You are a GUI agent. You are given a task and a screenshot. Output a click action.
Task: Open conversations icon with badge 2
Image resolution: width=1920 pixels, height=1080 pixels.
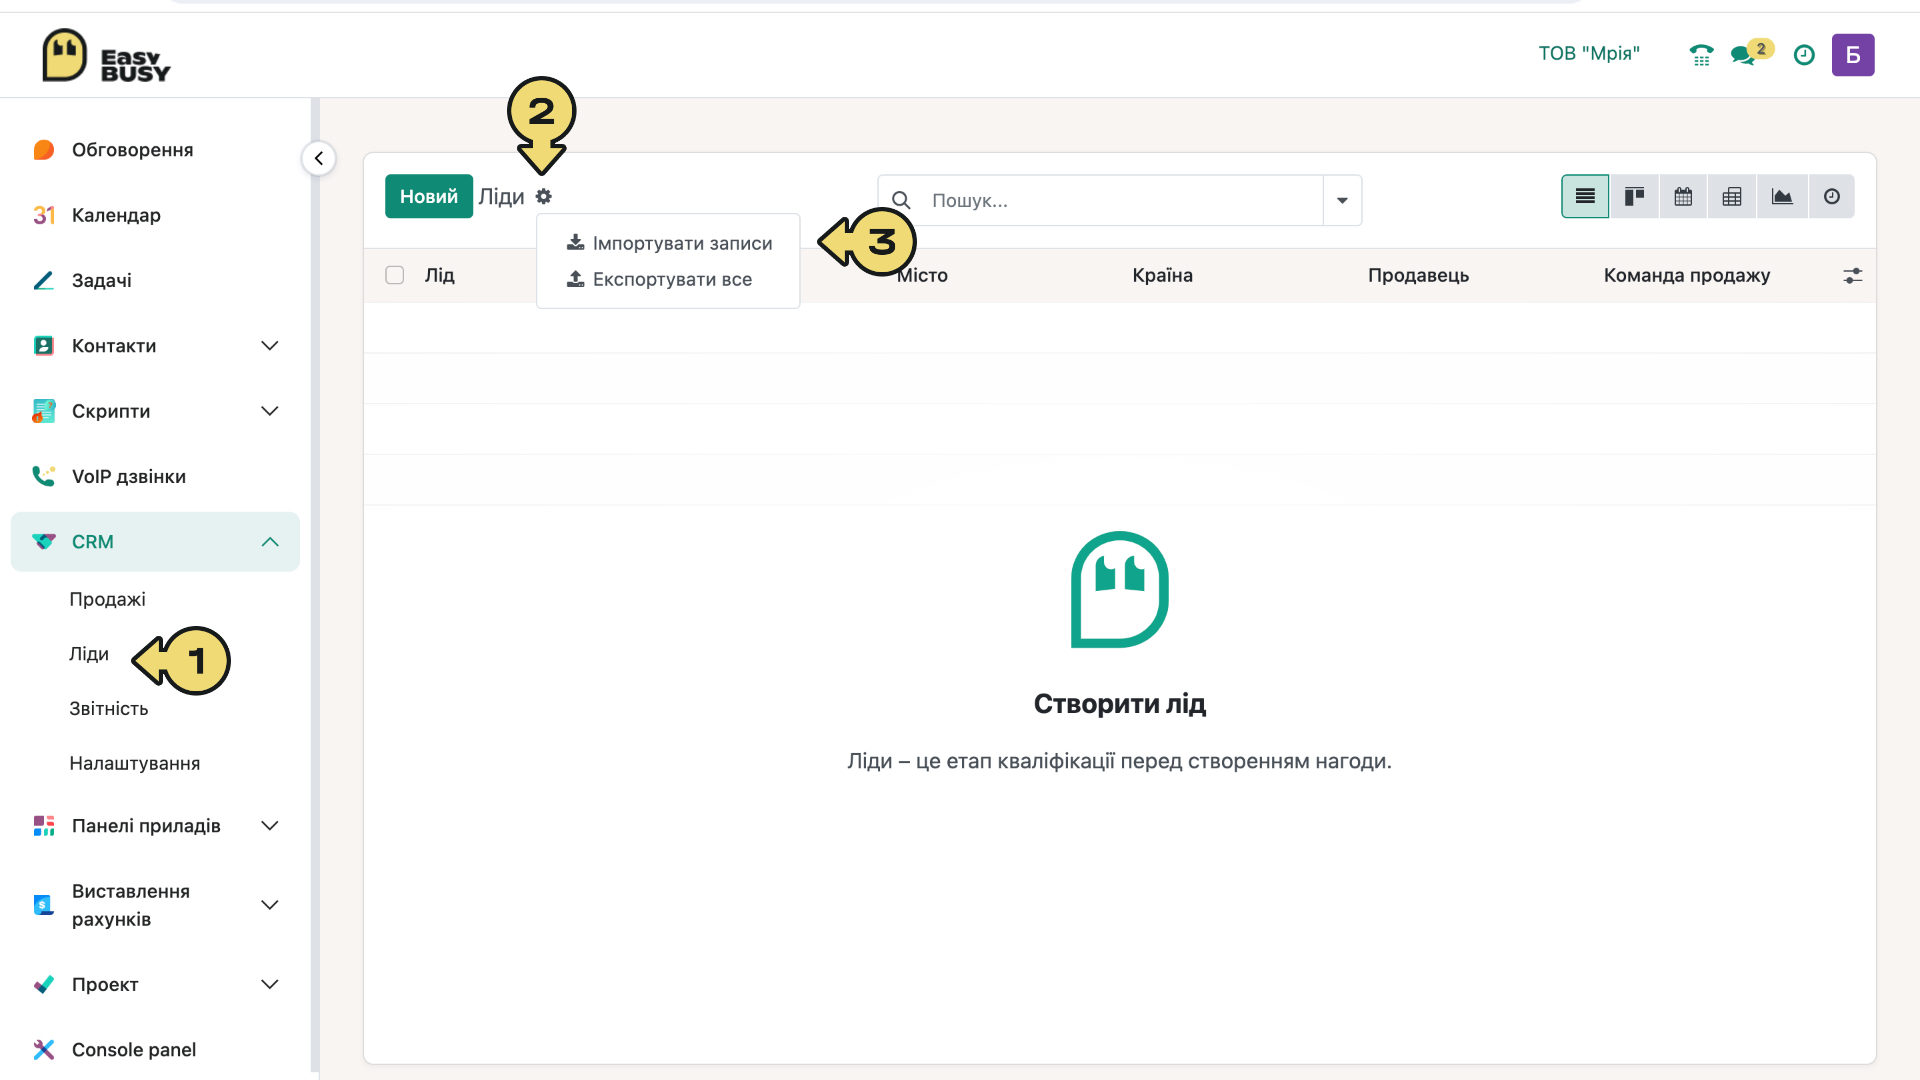tap(1751, 53)
